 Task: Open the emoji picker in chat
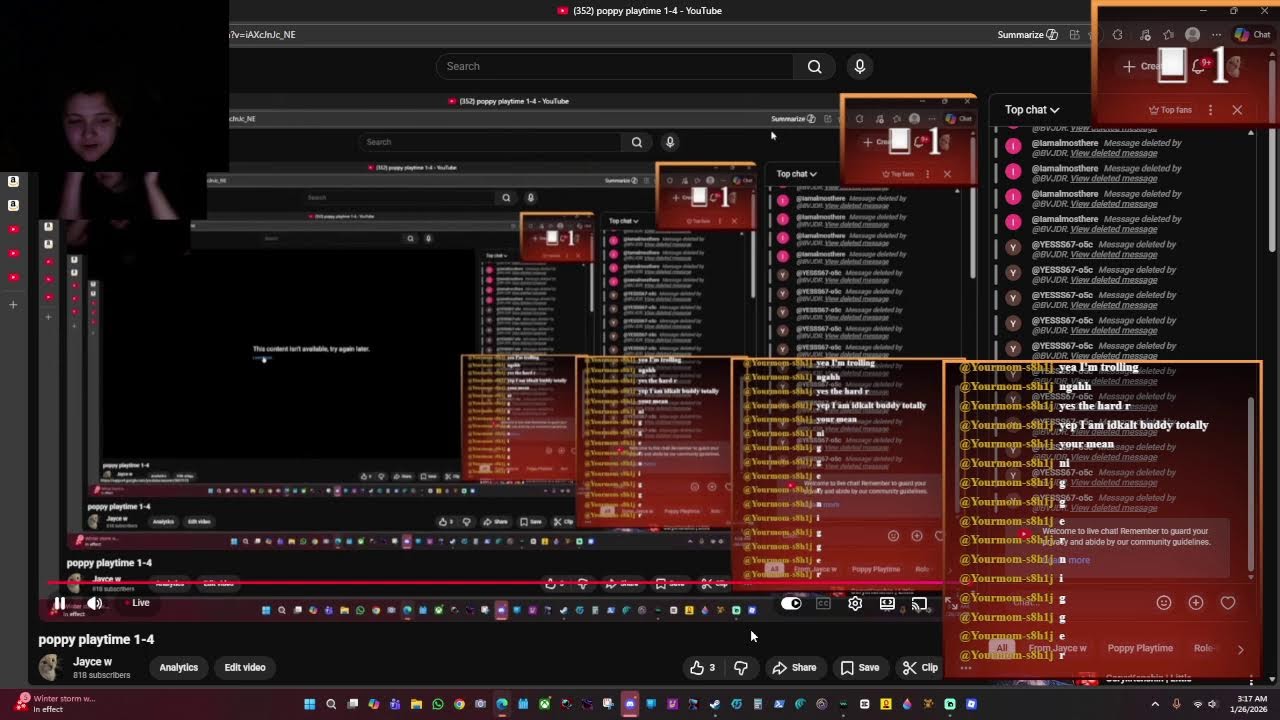coord(1163,603)
